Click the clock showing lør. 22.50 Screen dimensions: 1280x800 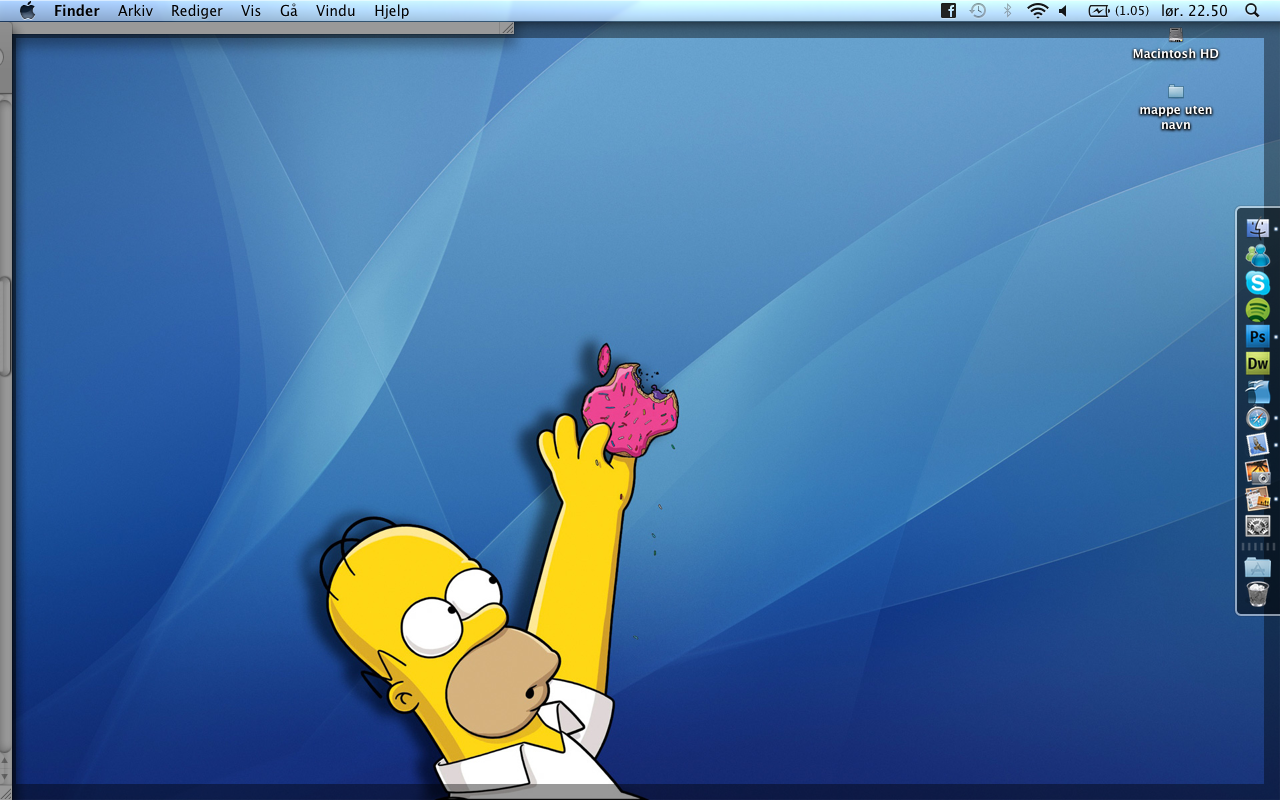pos(1194,11)
